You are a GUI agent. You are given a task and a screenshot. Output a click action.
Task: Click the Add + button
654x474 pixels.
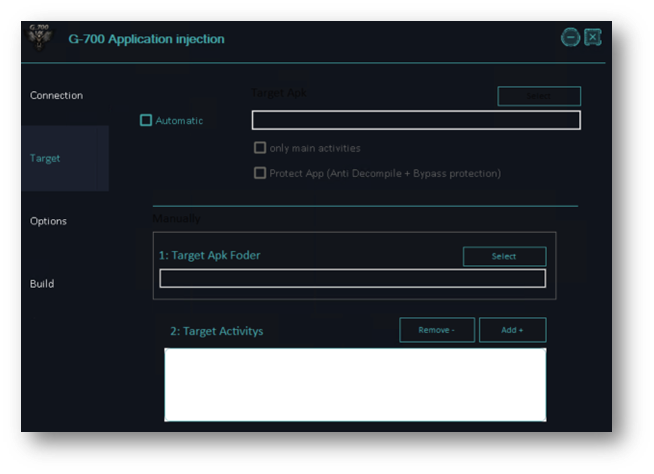pos(512,330)
